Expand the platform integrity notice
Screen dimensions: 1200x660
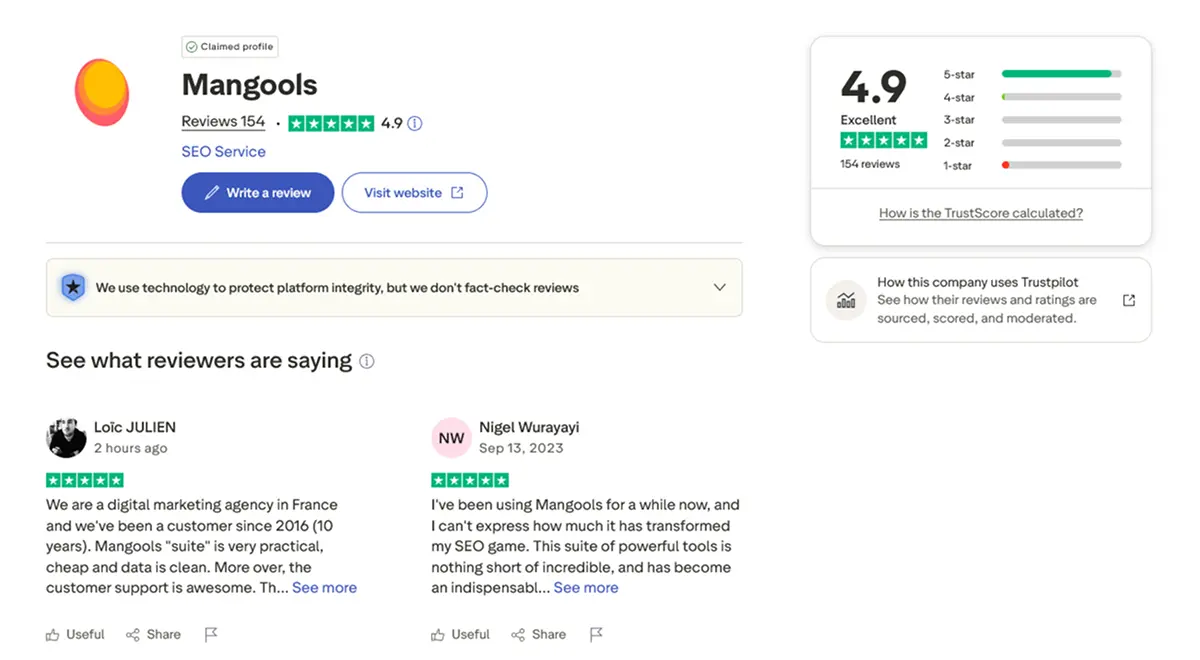719,287
